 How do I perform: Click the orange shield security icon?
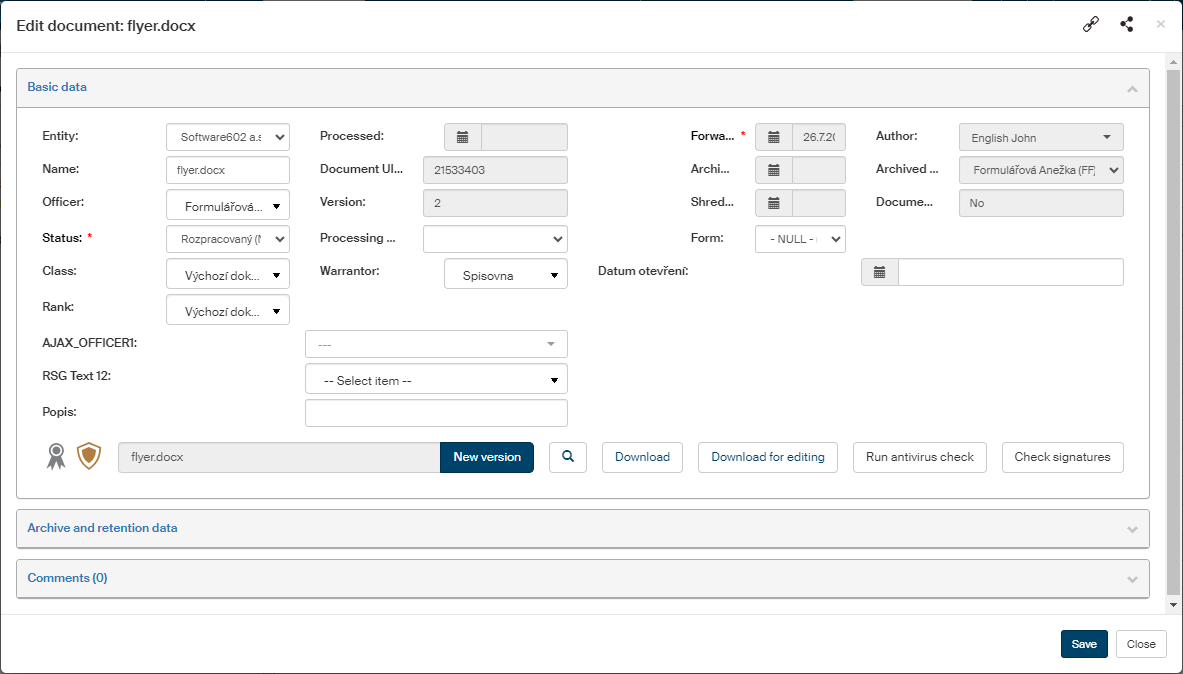pyautogui.click(x=89, y=457)
